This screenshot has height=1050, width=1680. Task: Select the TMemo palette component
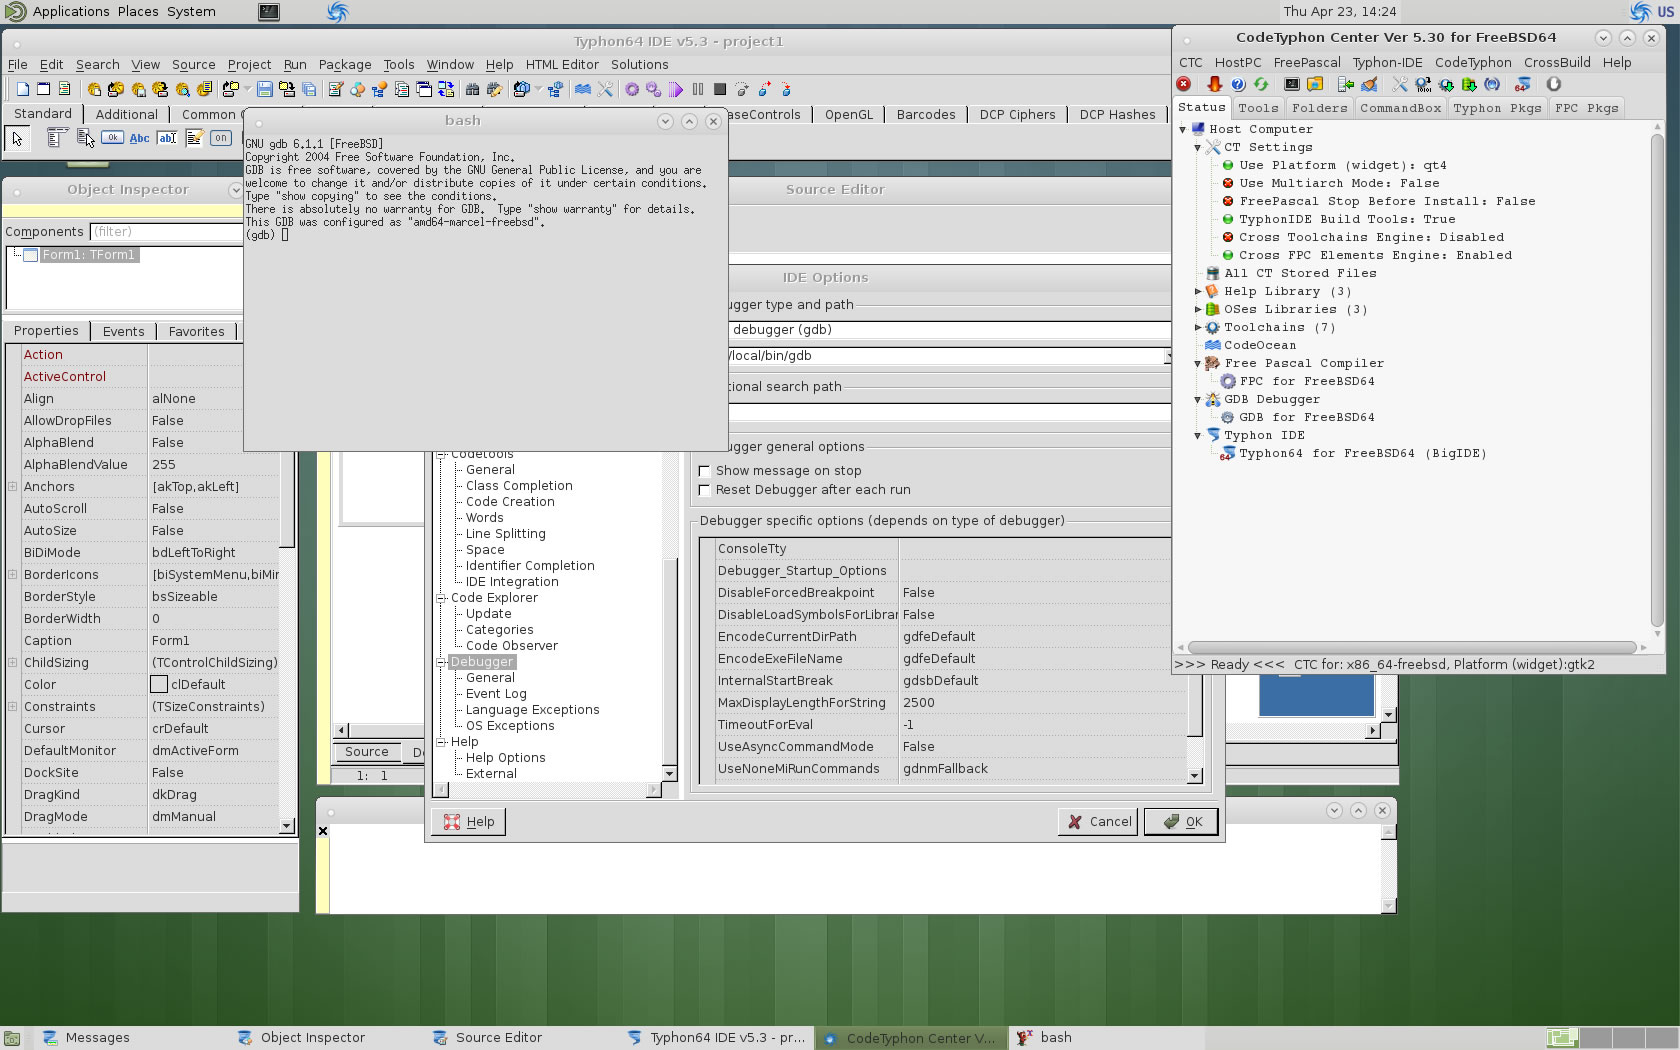(x=194, y=138)
